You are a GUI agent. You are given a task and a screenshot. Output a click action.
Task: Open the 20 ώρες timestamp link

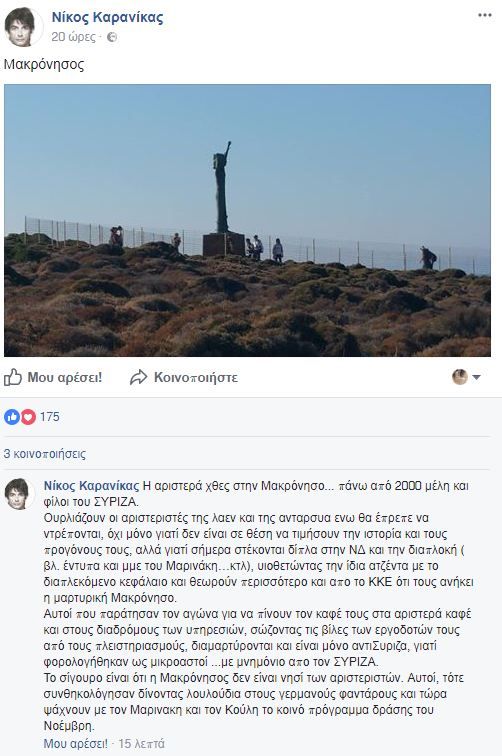pyautogui.click(x=73, y=37)
